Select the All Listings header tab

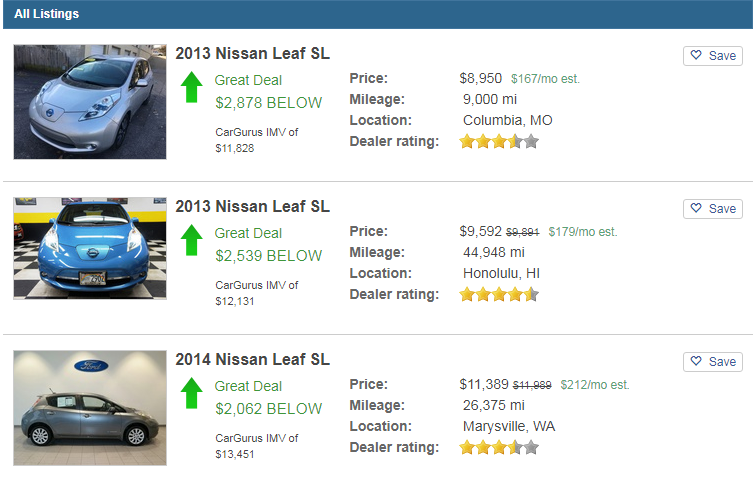point(46,14)
